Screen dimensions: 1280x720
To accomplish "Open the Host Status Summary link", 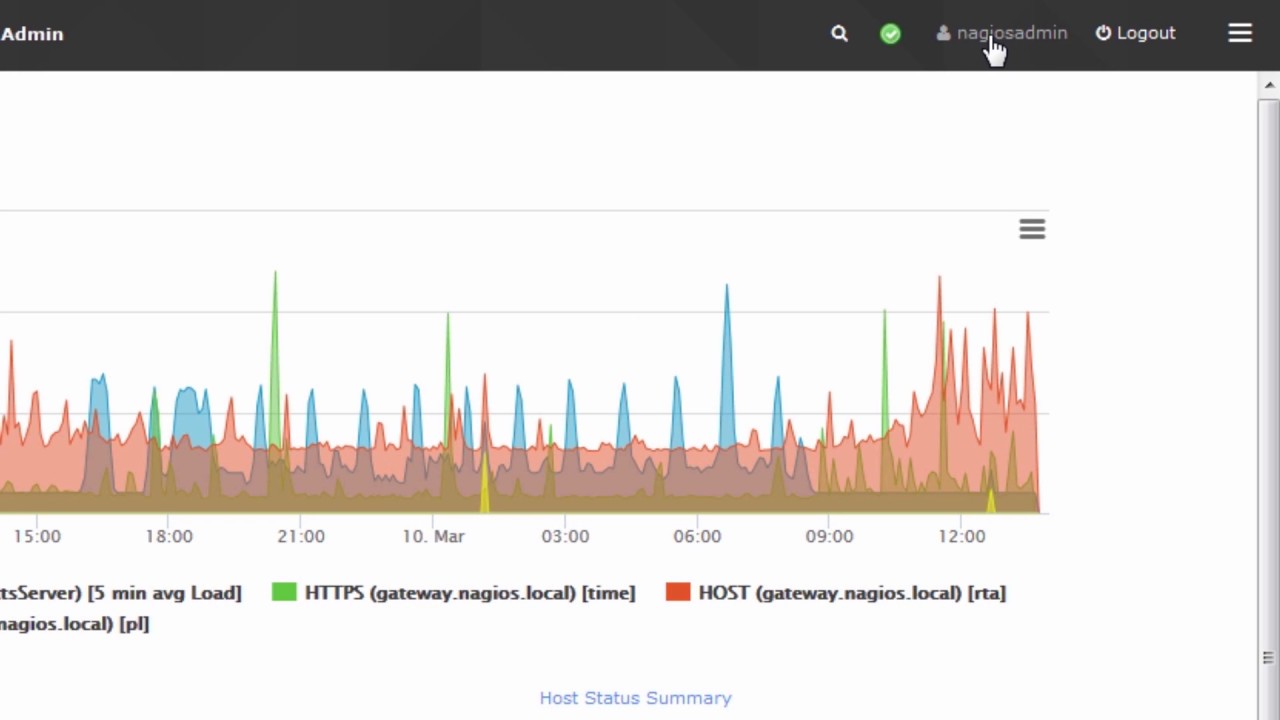I will pyautogui.click(x=635, y=698).
